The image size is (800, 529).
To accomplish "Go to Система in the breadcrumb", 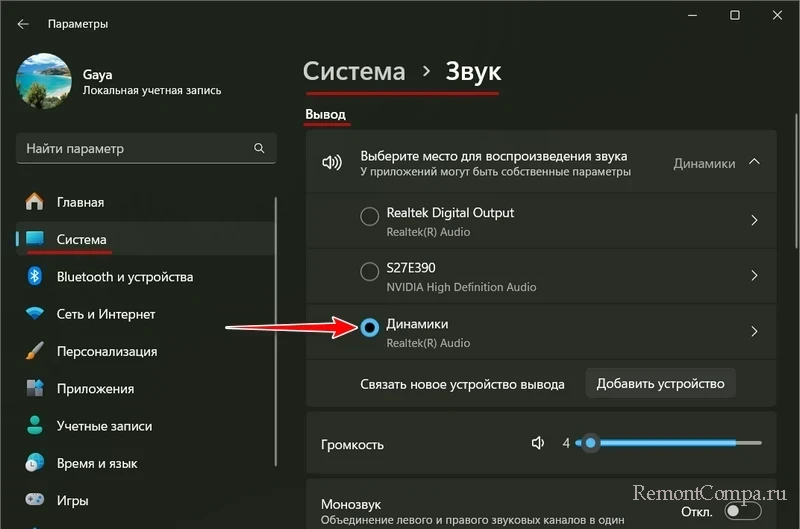I will [x=354, y=72].
